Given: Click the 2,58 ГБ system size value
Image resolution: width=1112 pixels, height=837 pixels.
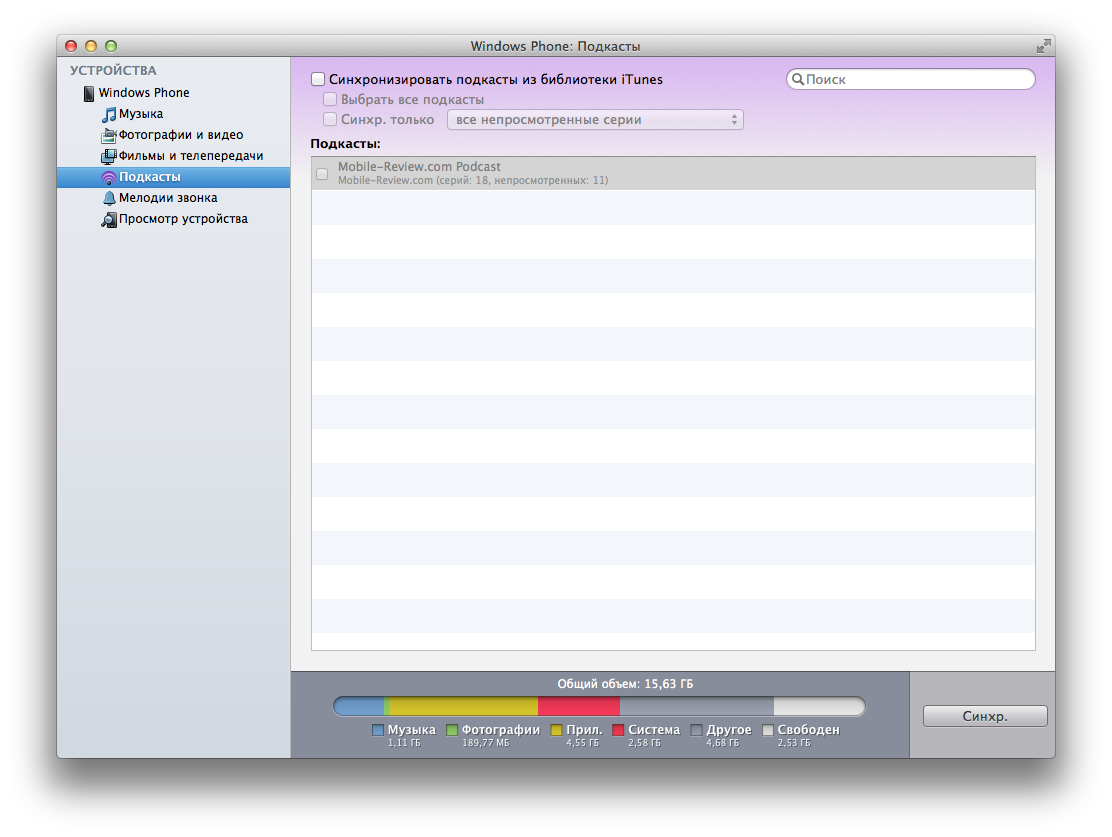Looking at the screenshot, I should [644, 743].
